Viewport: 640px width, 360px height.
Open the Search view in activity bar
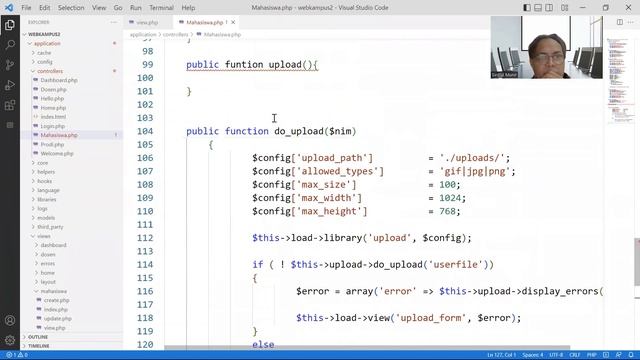tap(10, 44)
